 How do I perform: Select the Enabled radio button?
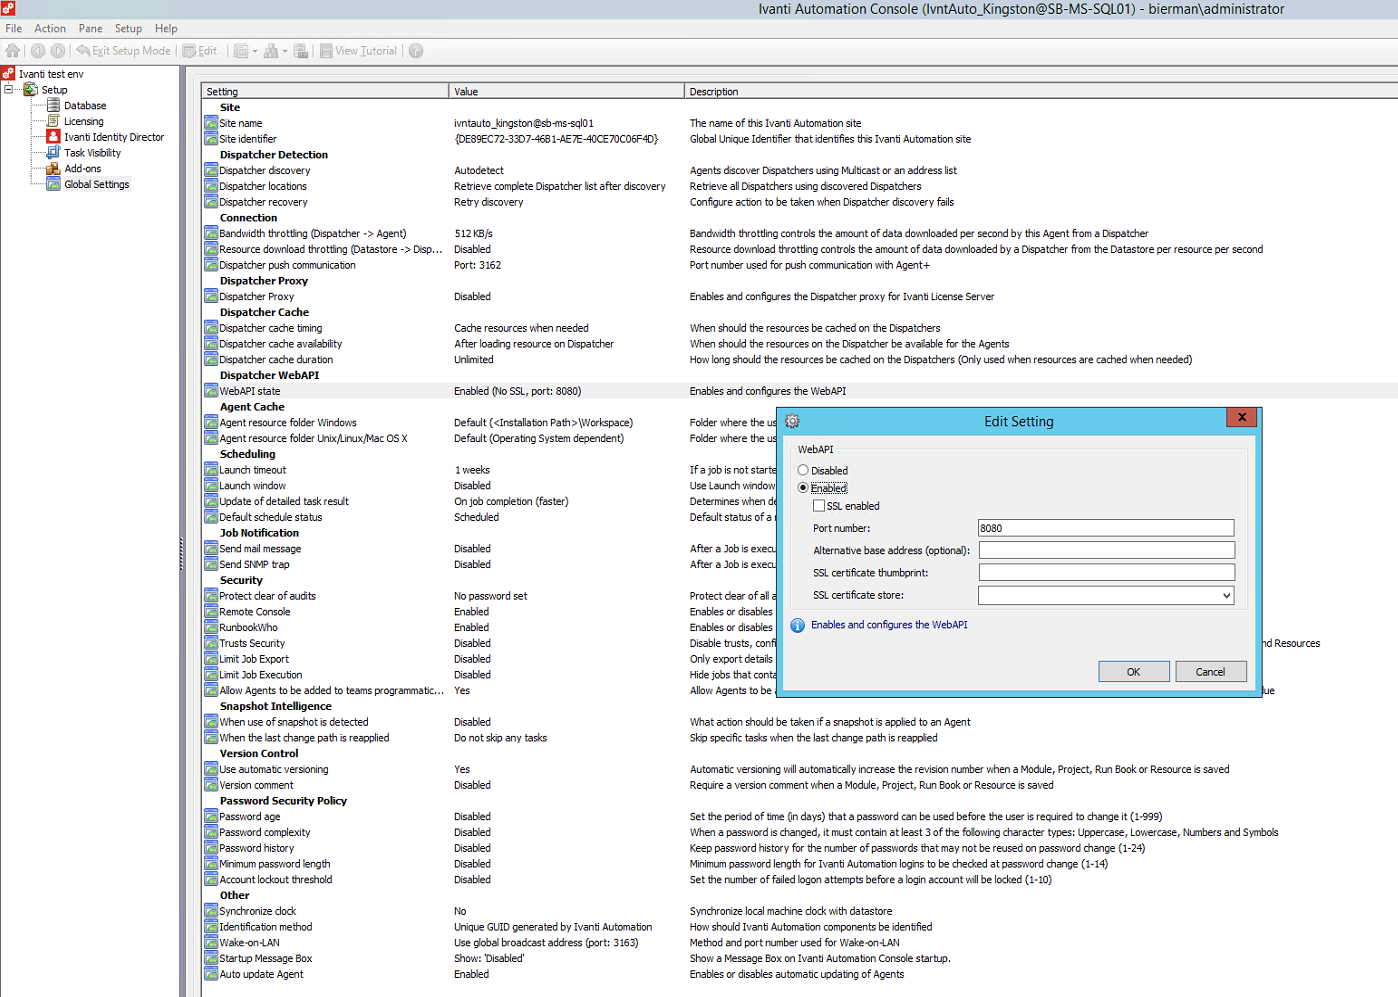803,488
